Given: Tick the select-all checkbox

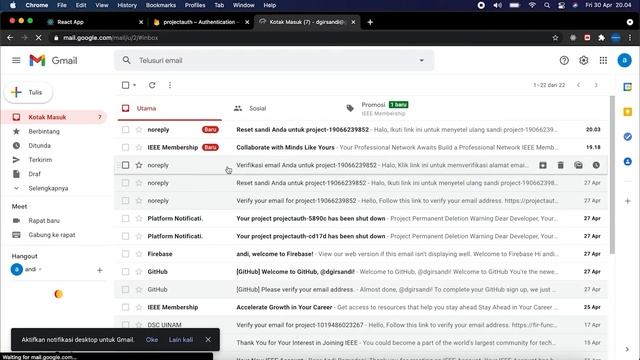Looking at the screenshot, I should point(125,85).
